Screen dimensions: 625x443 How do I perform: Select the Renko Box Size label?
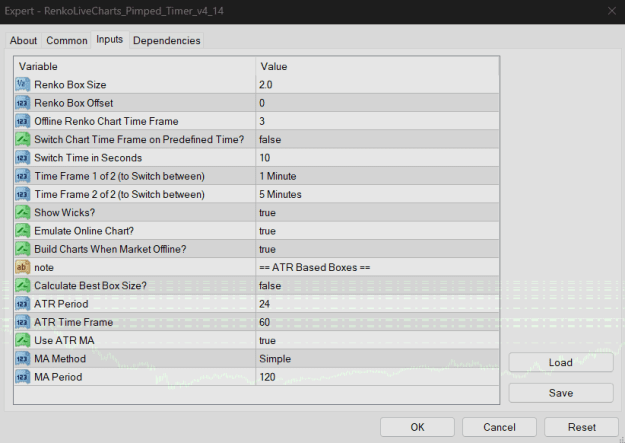(70, 85)
